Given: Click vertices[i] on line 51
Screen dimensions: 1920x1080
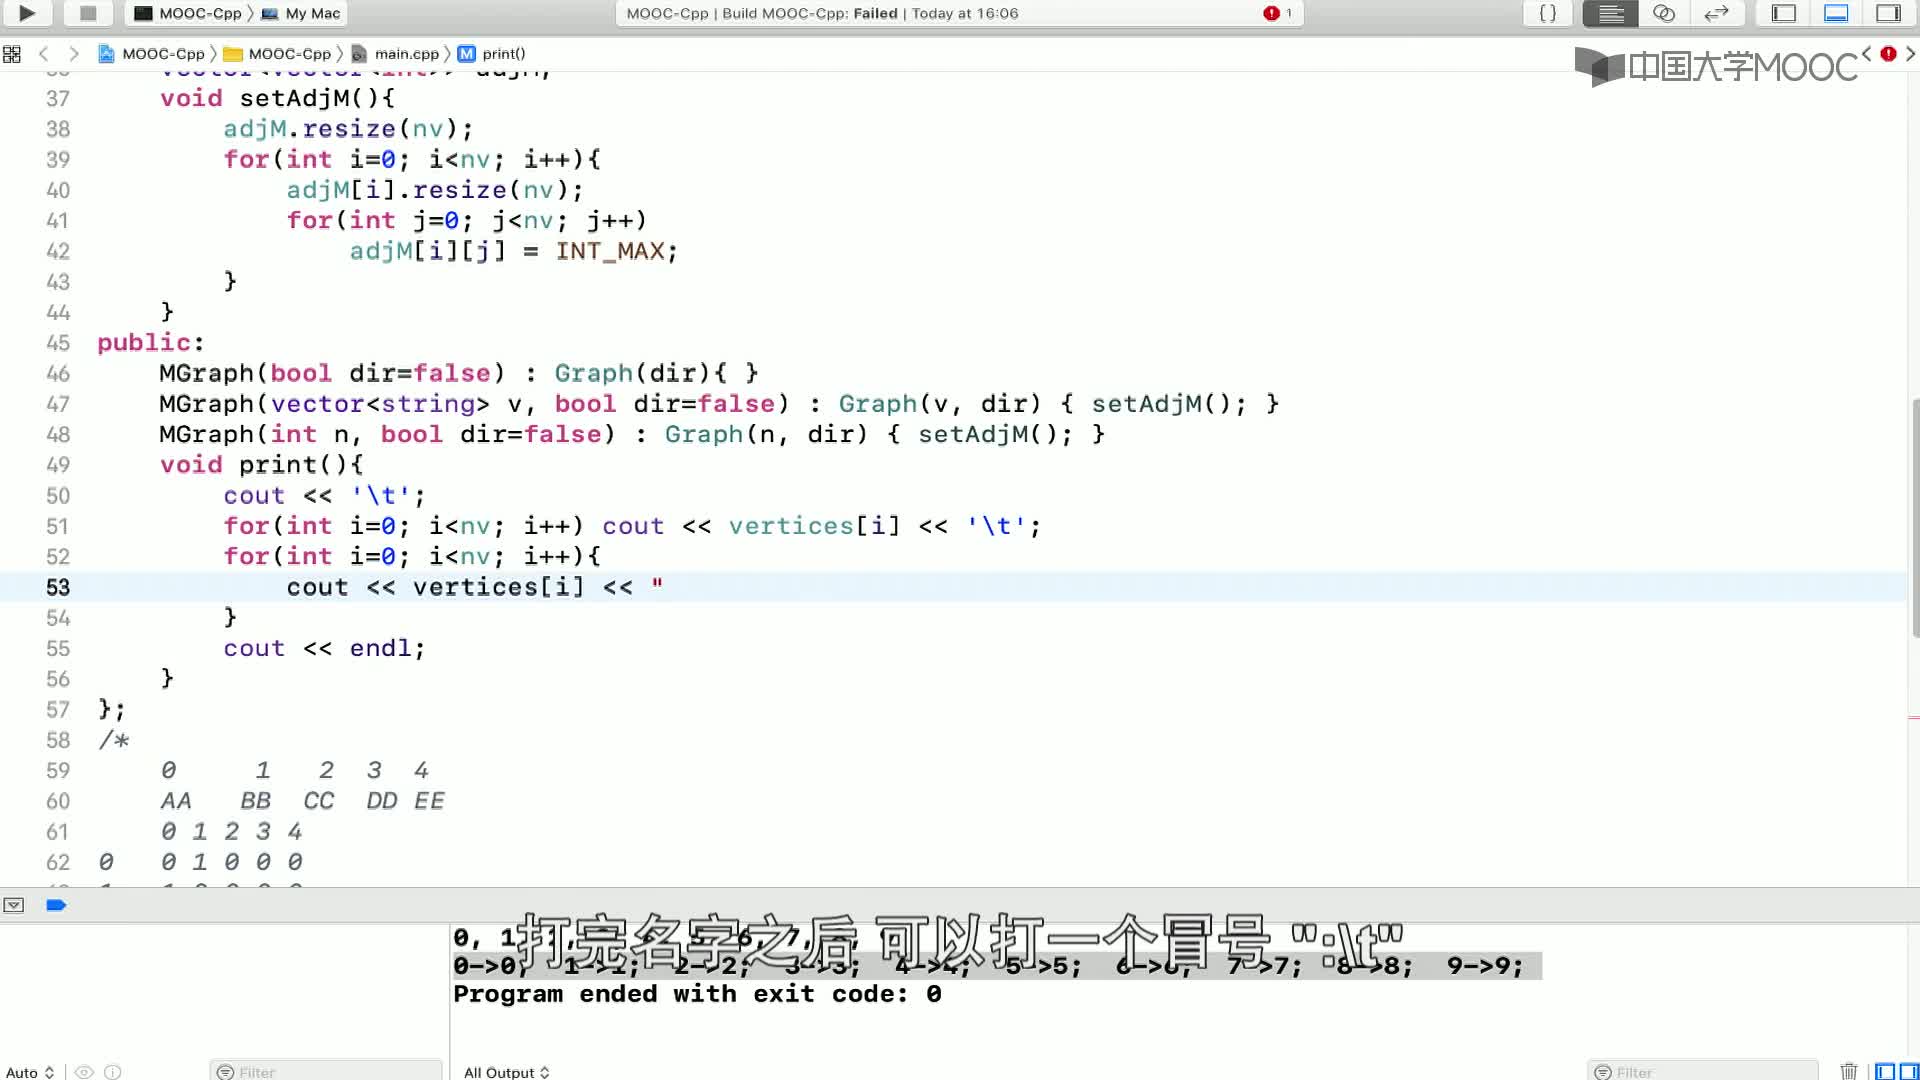Looking at the screenshot, I should (x=814, y=526).
